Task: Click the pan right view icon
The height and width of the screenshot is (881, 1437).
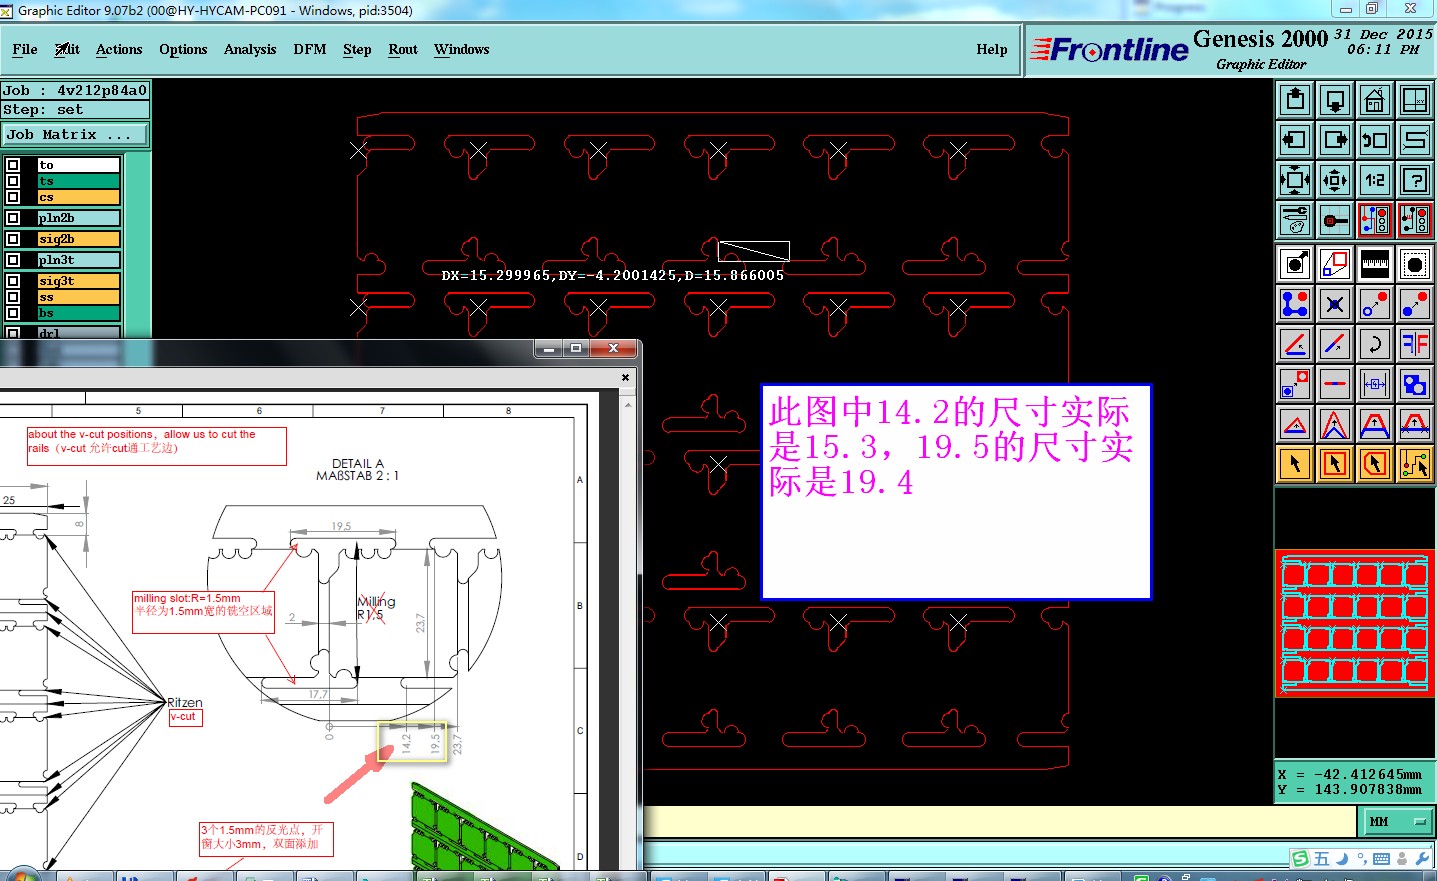Action: [x=1335, y=140]
